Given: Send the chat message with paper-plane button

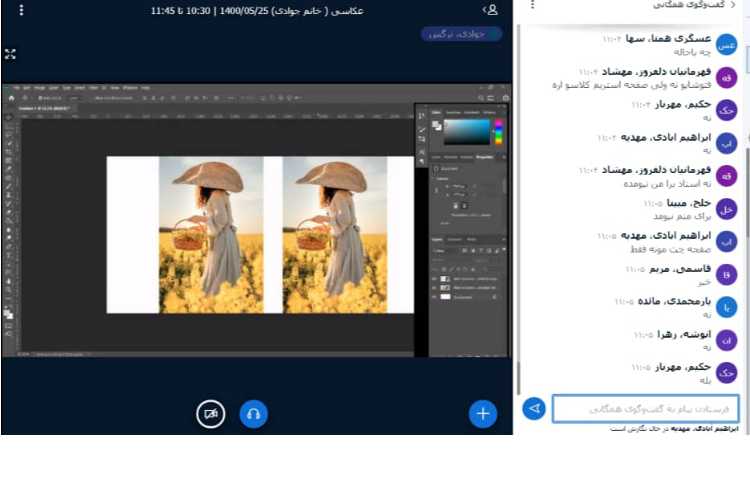Looking at the screenshot, I should click(534, 409).
